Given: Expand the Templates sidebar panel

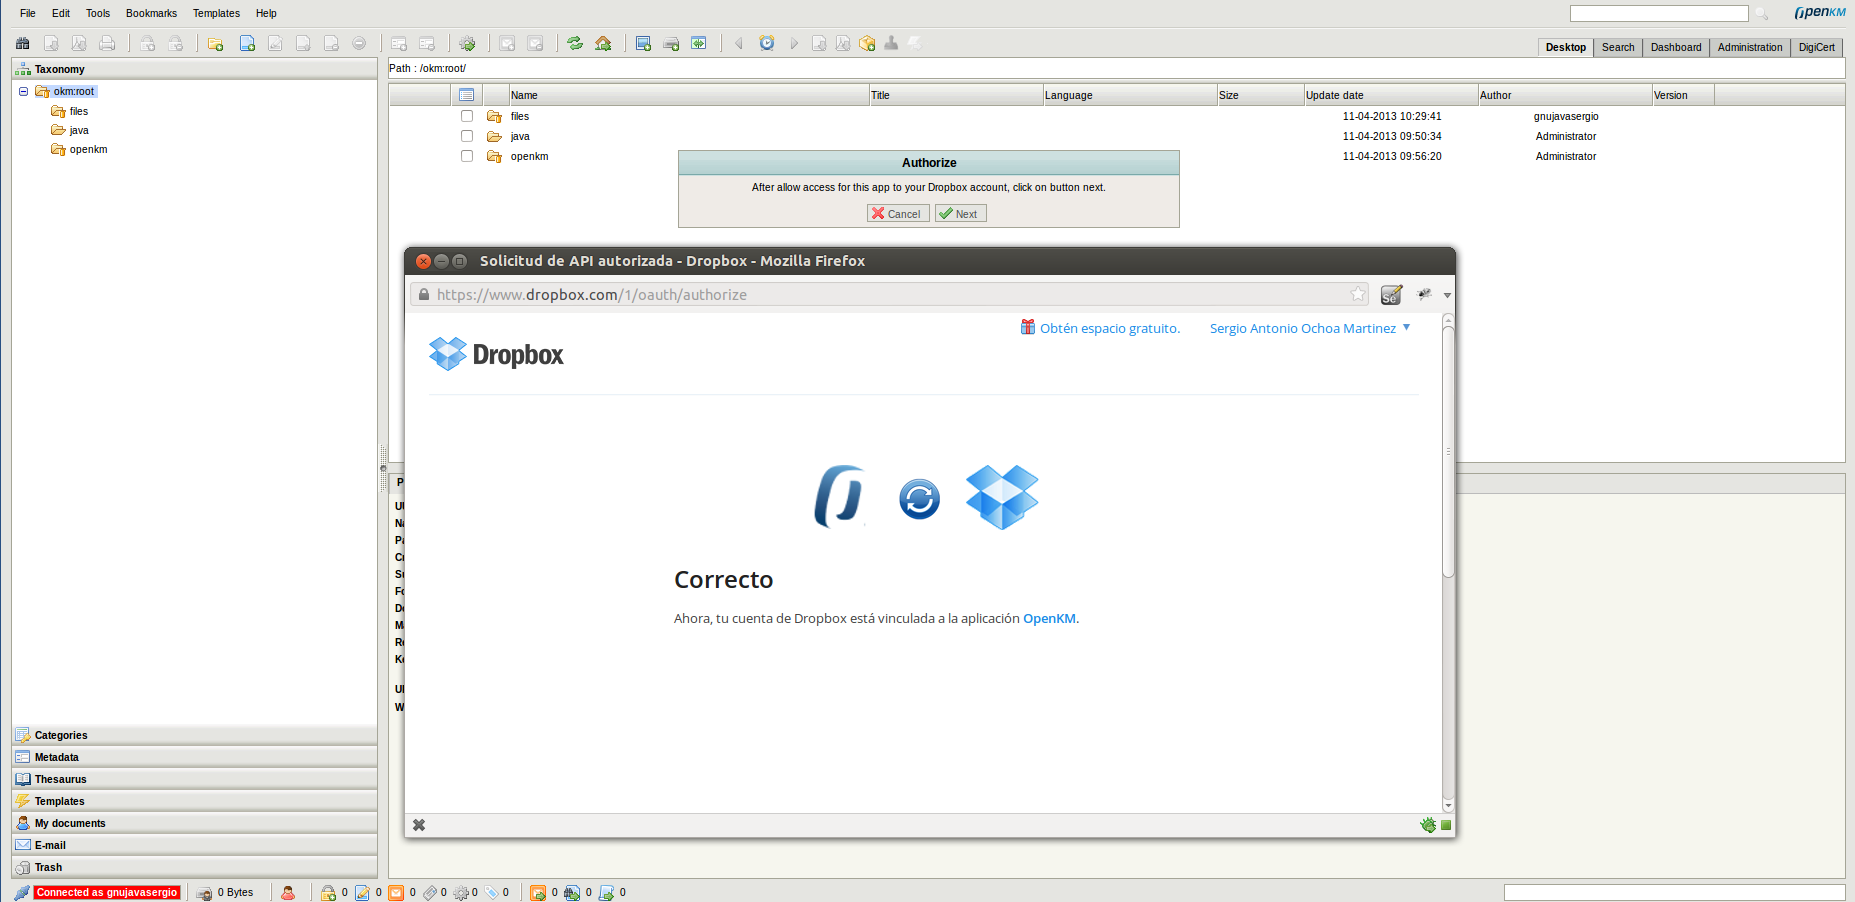Looking at the screenshot, I should click(195, 801).
